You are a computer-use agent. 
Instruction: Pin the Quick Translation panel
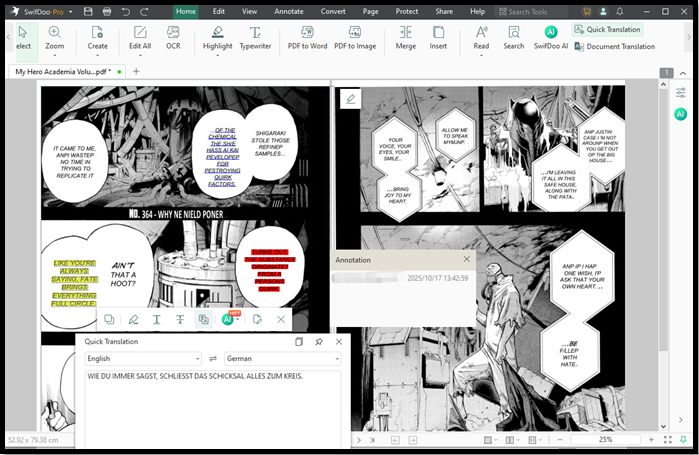(x=319, y=342)
